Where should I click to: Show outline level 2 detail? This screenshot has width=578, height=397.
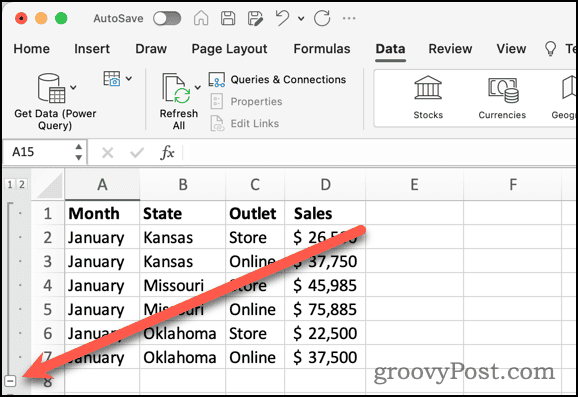22,184
